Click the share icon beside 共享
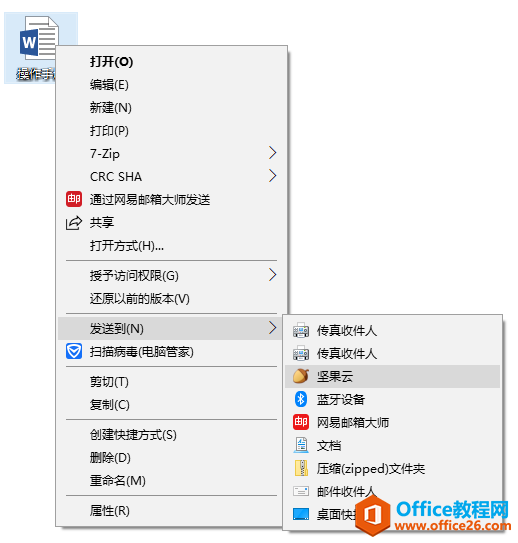This screenshot has width=518, height=543. (x=74, y=223)
